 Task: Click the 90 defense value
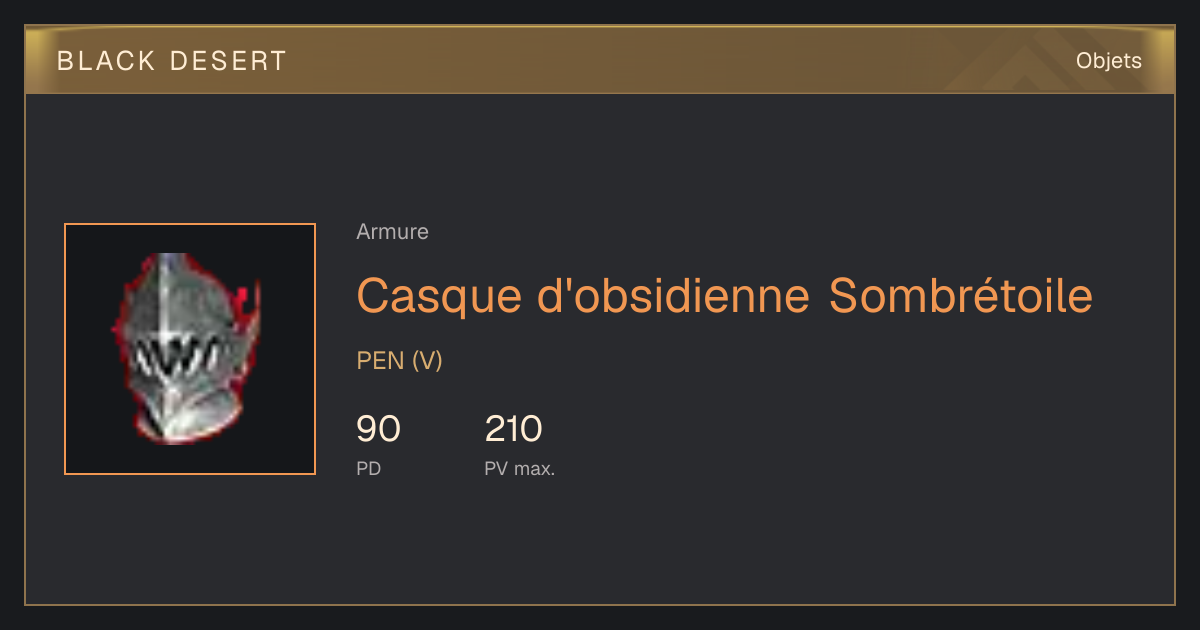[378, 429]
